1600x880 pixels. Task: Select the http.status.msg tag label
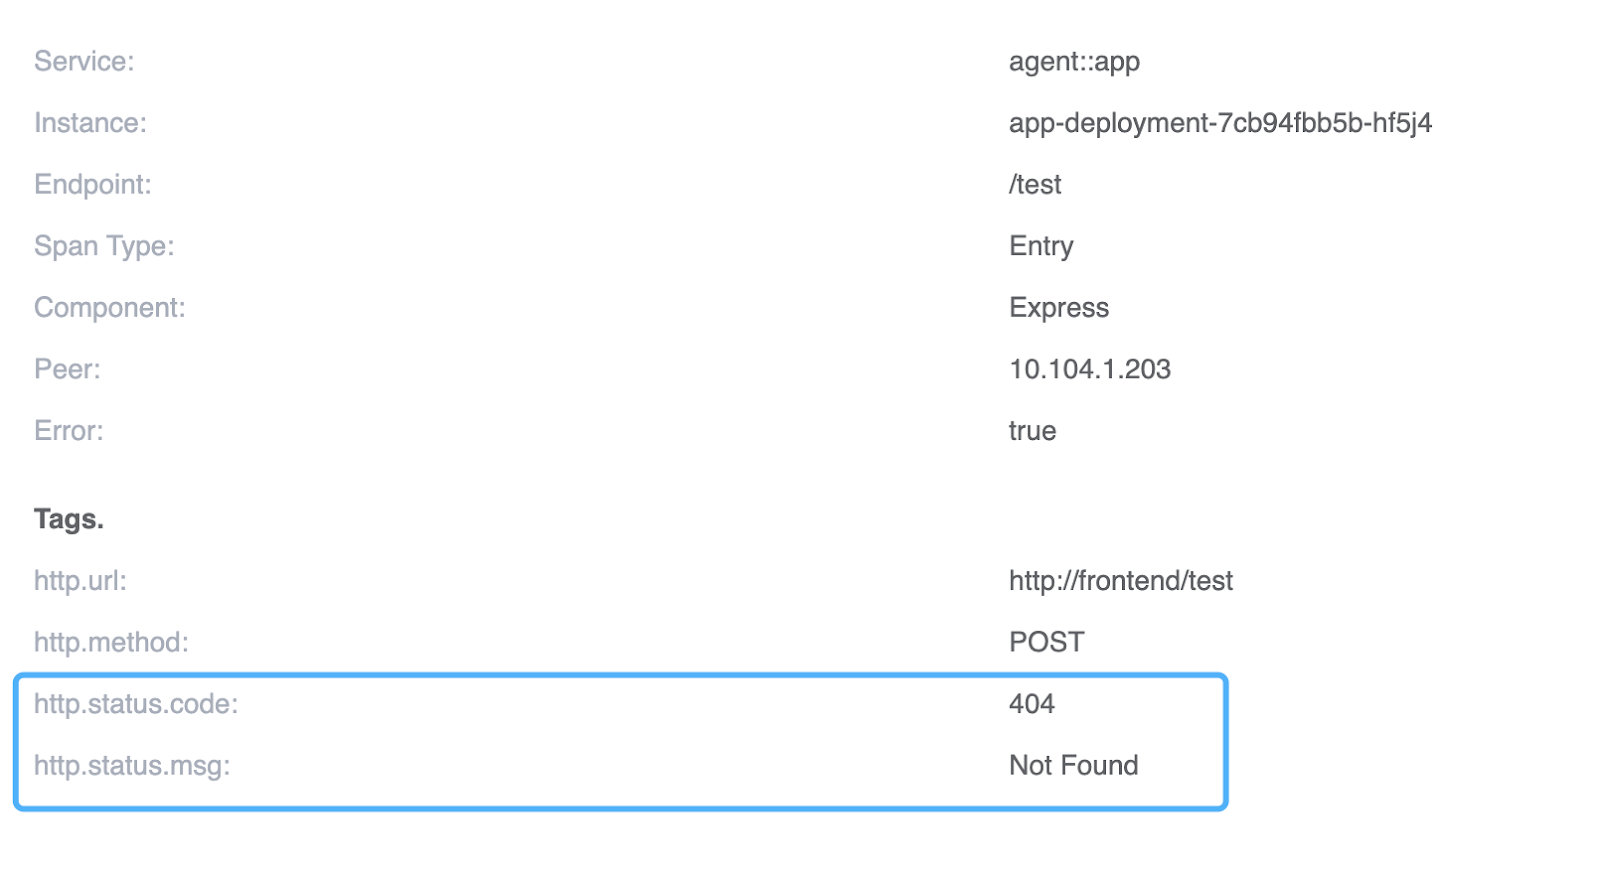click(132, 766)
